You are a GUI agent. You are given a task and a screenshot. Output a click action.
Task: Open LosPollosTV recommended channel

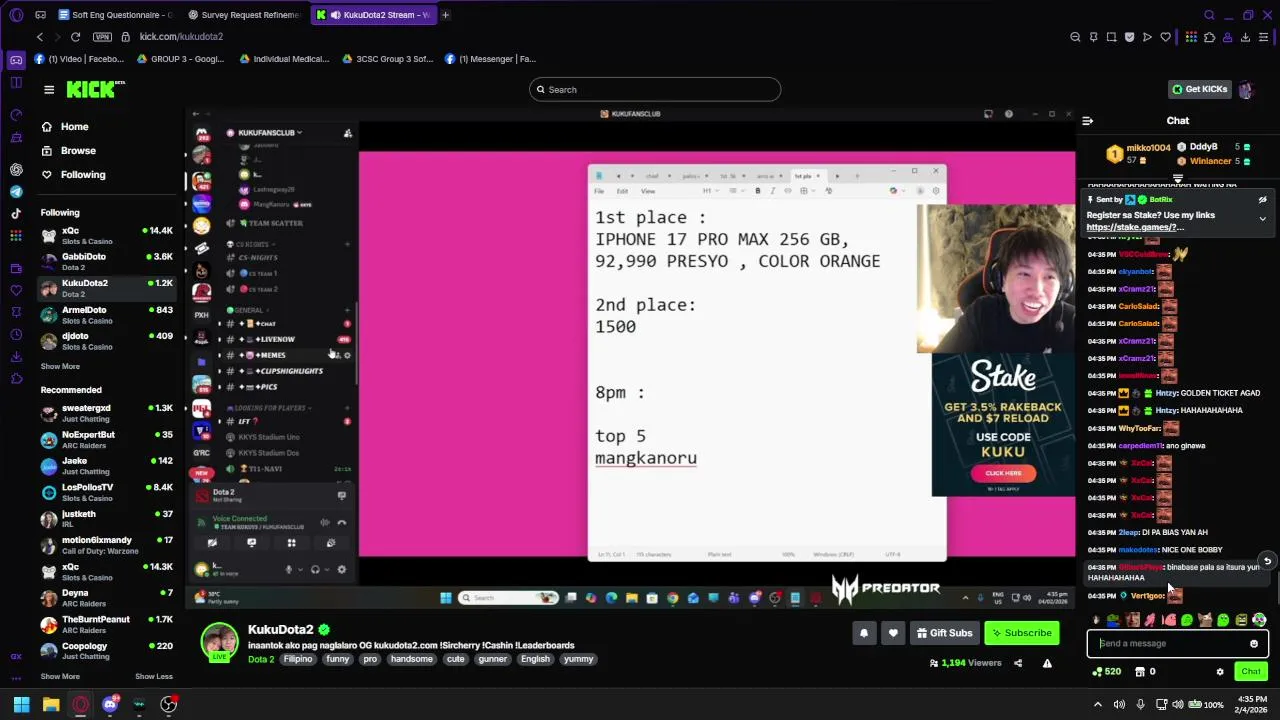(106, 492)
